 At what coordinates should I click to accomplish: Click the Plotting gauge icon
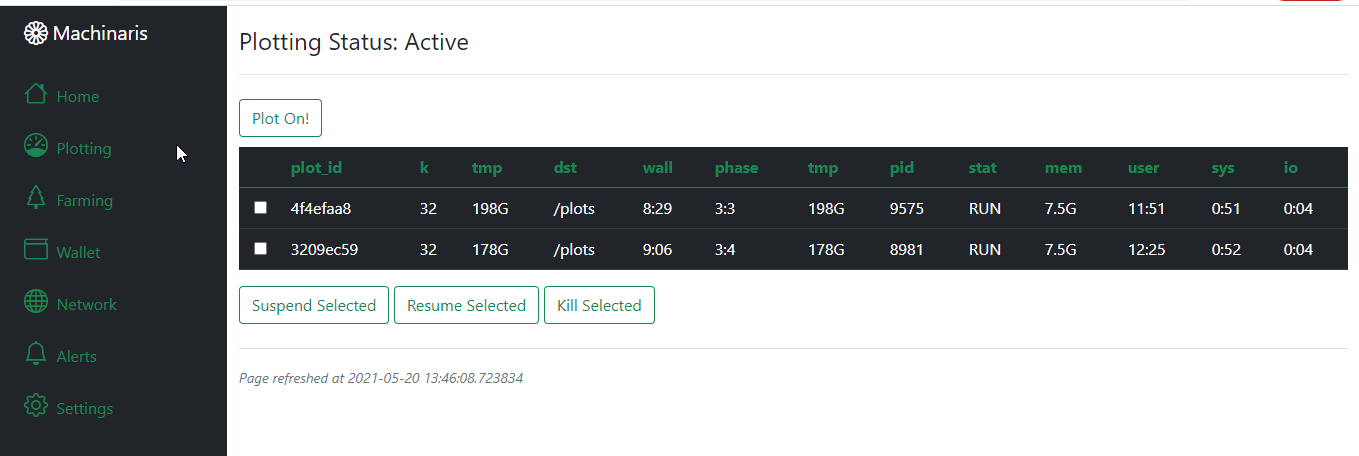[36, 146]
